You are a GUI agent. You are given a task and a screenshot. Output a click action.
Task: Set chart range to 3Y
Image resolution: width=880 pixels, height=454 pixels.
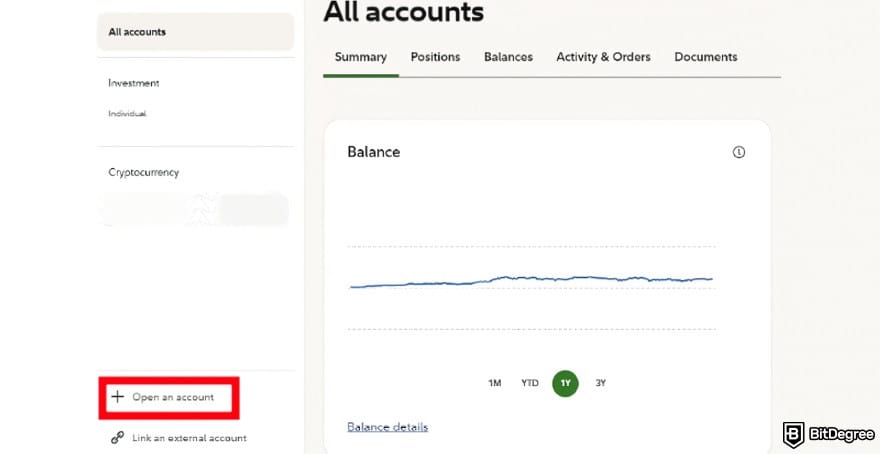(x=601, y=383)
